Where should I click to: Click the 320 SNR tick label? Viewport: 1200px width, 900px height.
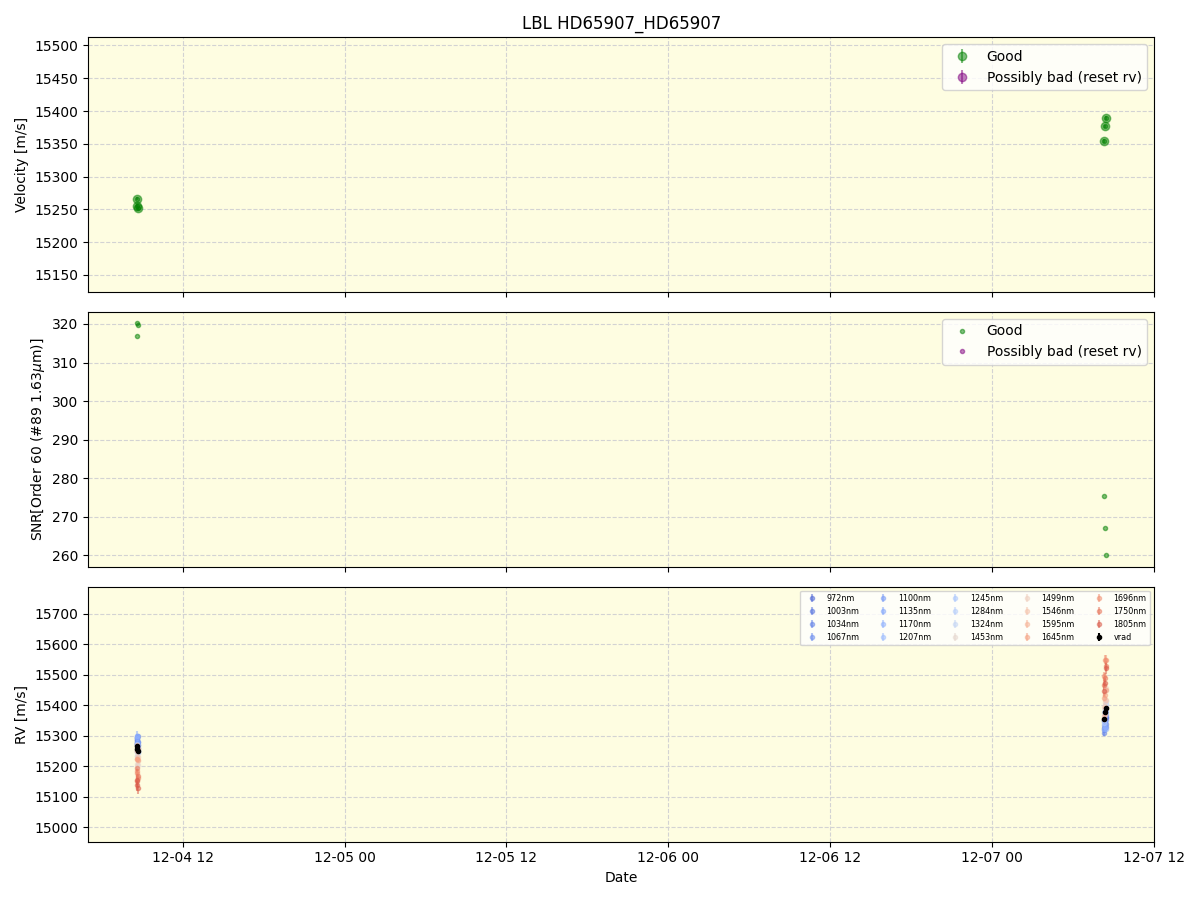(67, 324)
